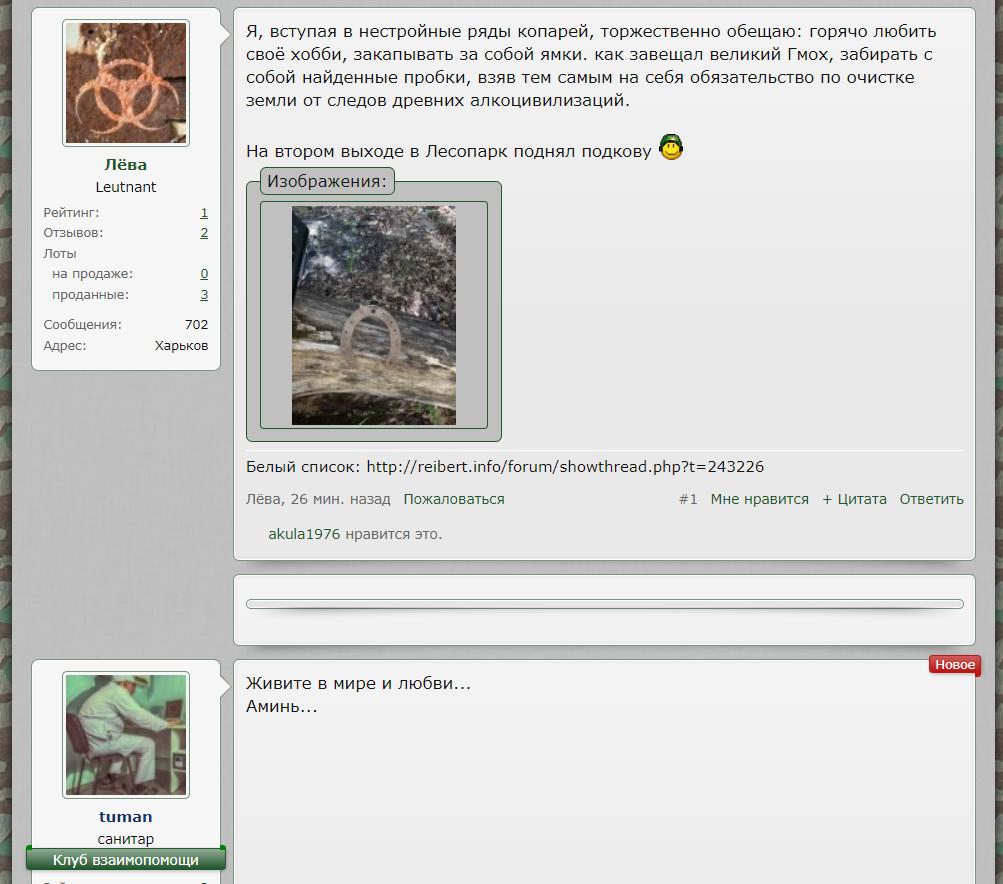Open the post permalink #1
The image size is (1003, 884).
tap(688, 499)
